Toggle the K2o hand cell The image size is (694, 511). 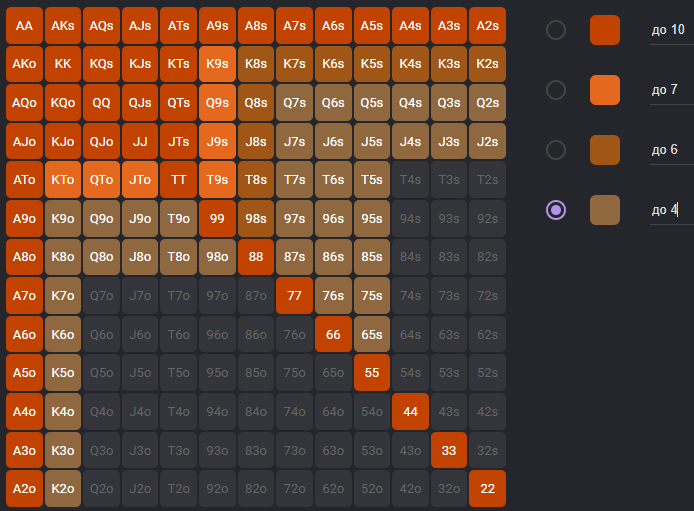63,488
